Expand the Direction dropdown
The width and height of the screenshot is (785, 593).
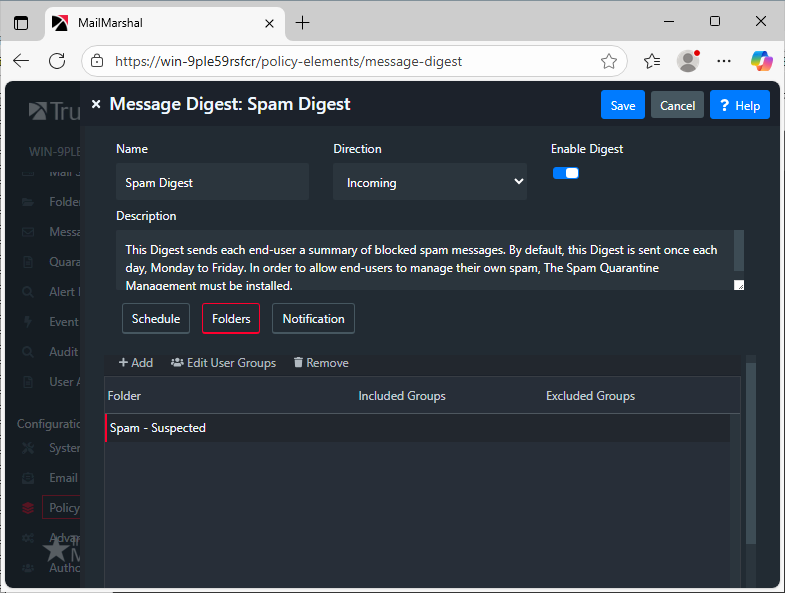(429, 182)
